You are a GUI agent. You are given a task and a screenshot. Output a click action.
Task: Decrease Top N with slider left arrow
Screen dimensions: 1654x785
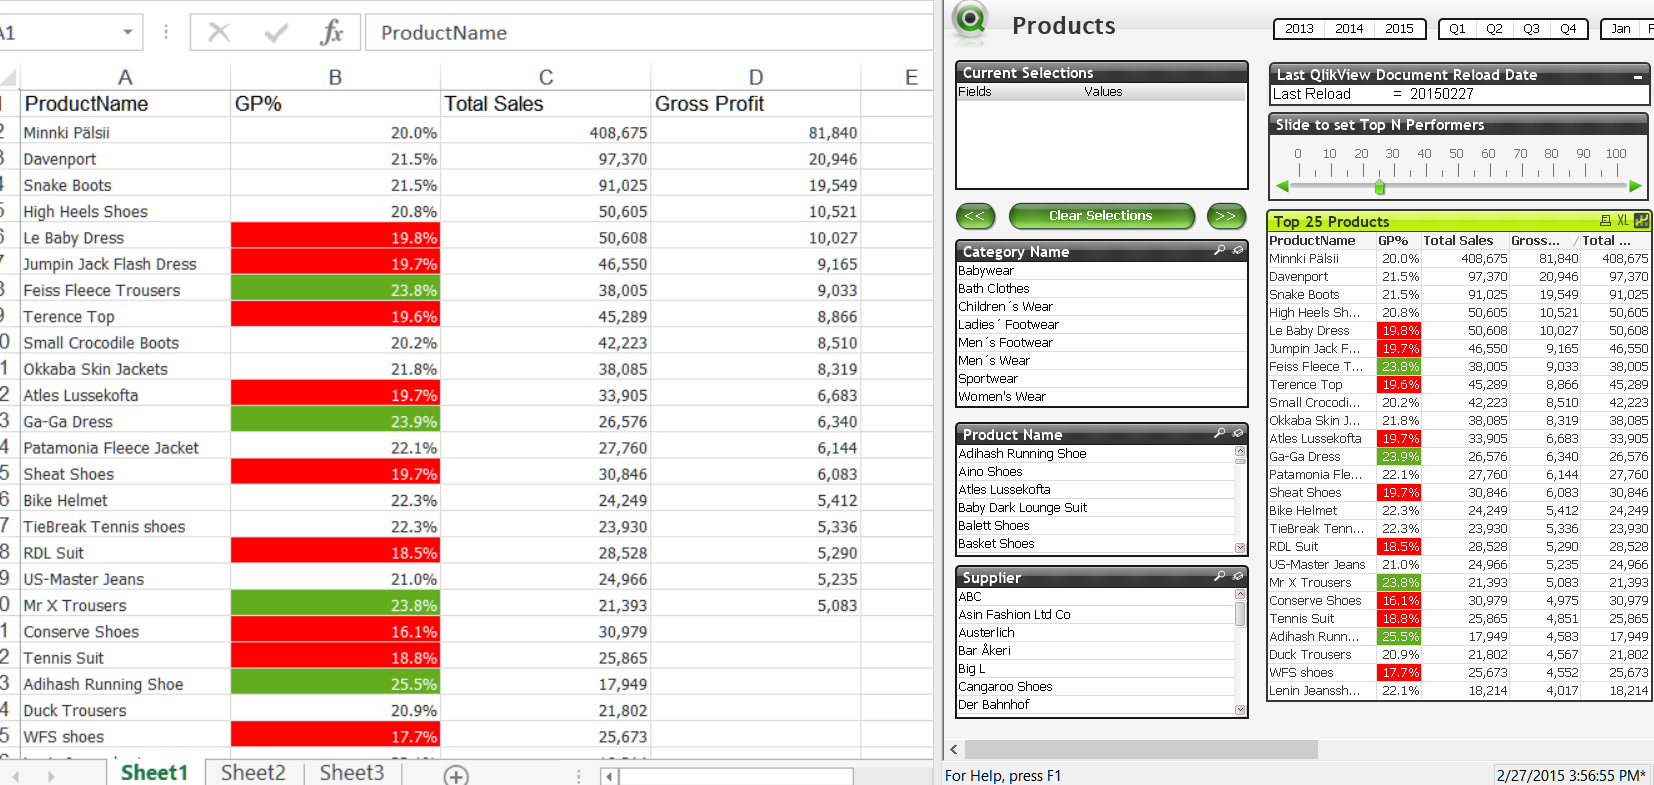[x=1283, y=186]
